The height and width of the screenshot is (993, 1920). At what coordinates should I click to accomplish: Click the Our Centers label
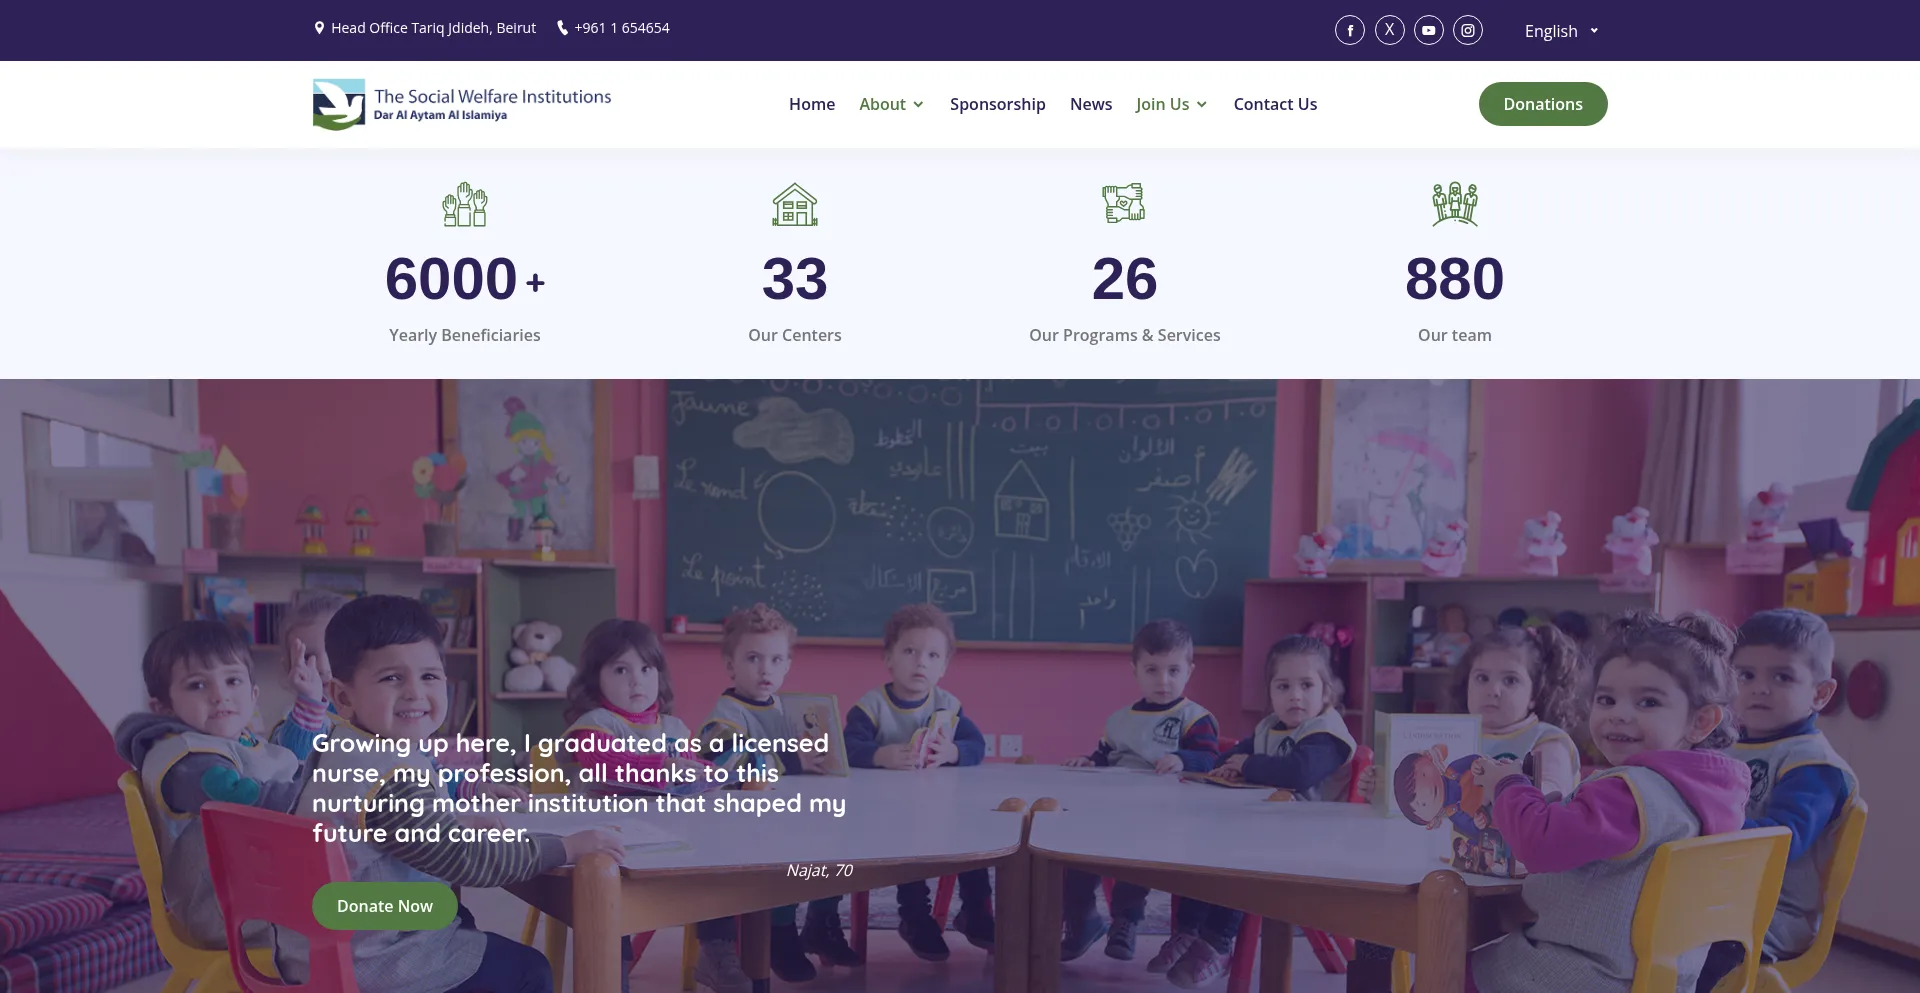click(x=795, y=335)
